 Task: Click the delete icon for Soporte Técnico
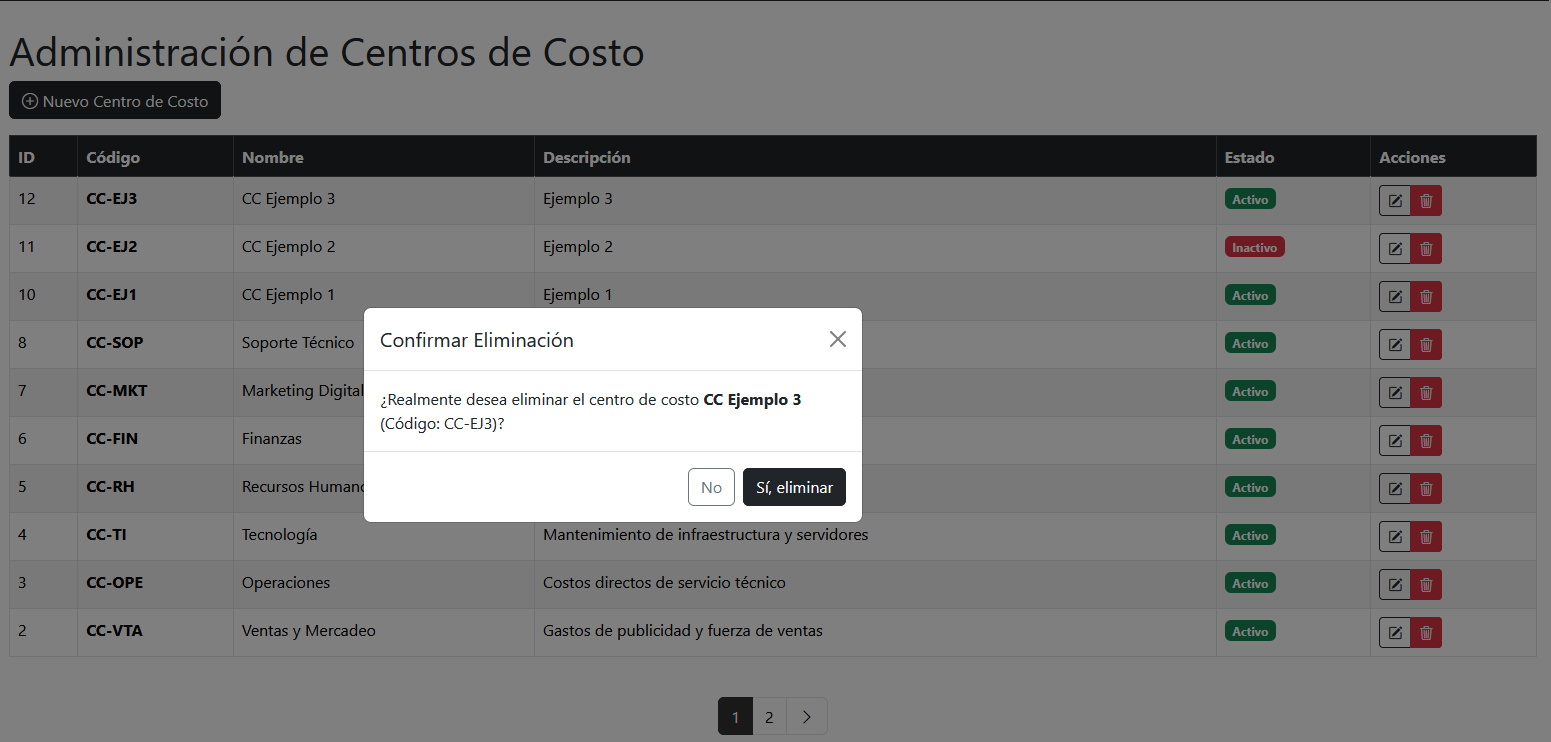(1426, 343)
